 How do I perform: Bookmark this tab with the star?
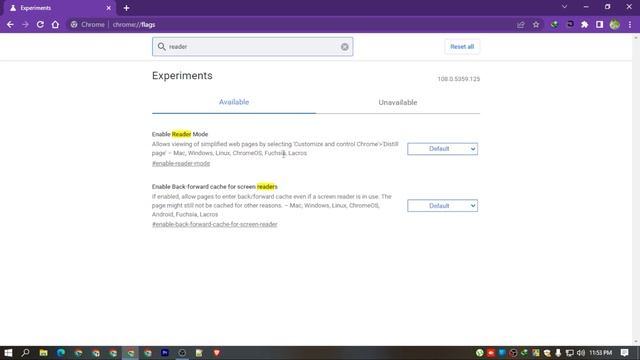point(536,24)
